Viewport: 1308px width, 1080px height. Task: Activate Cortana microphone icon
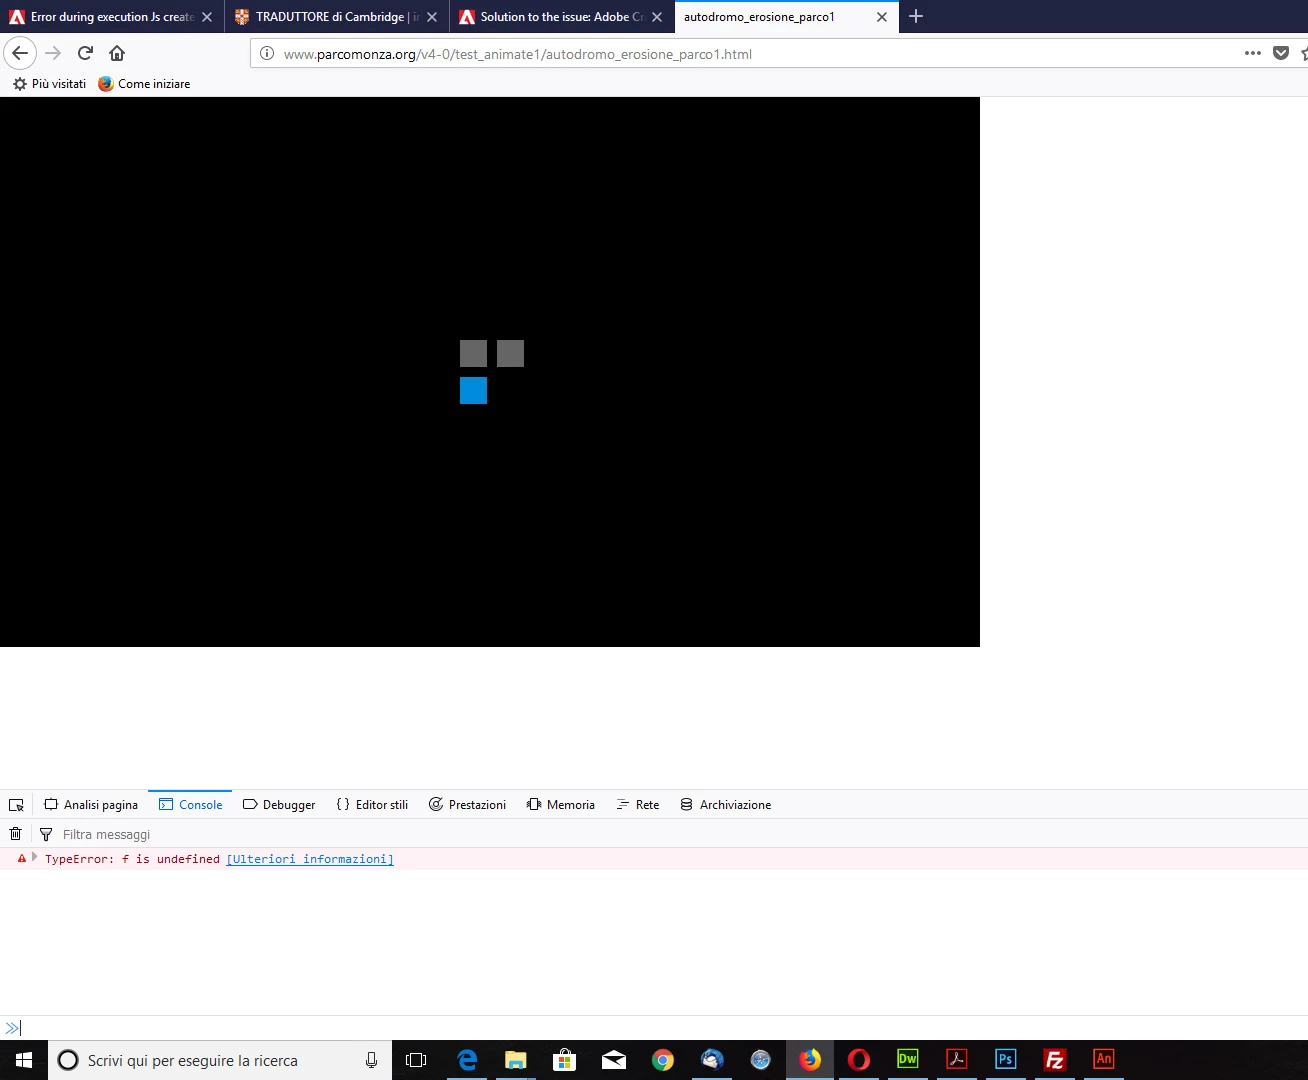click(x=372, y=1060)
